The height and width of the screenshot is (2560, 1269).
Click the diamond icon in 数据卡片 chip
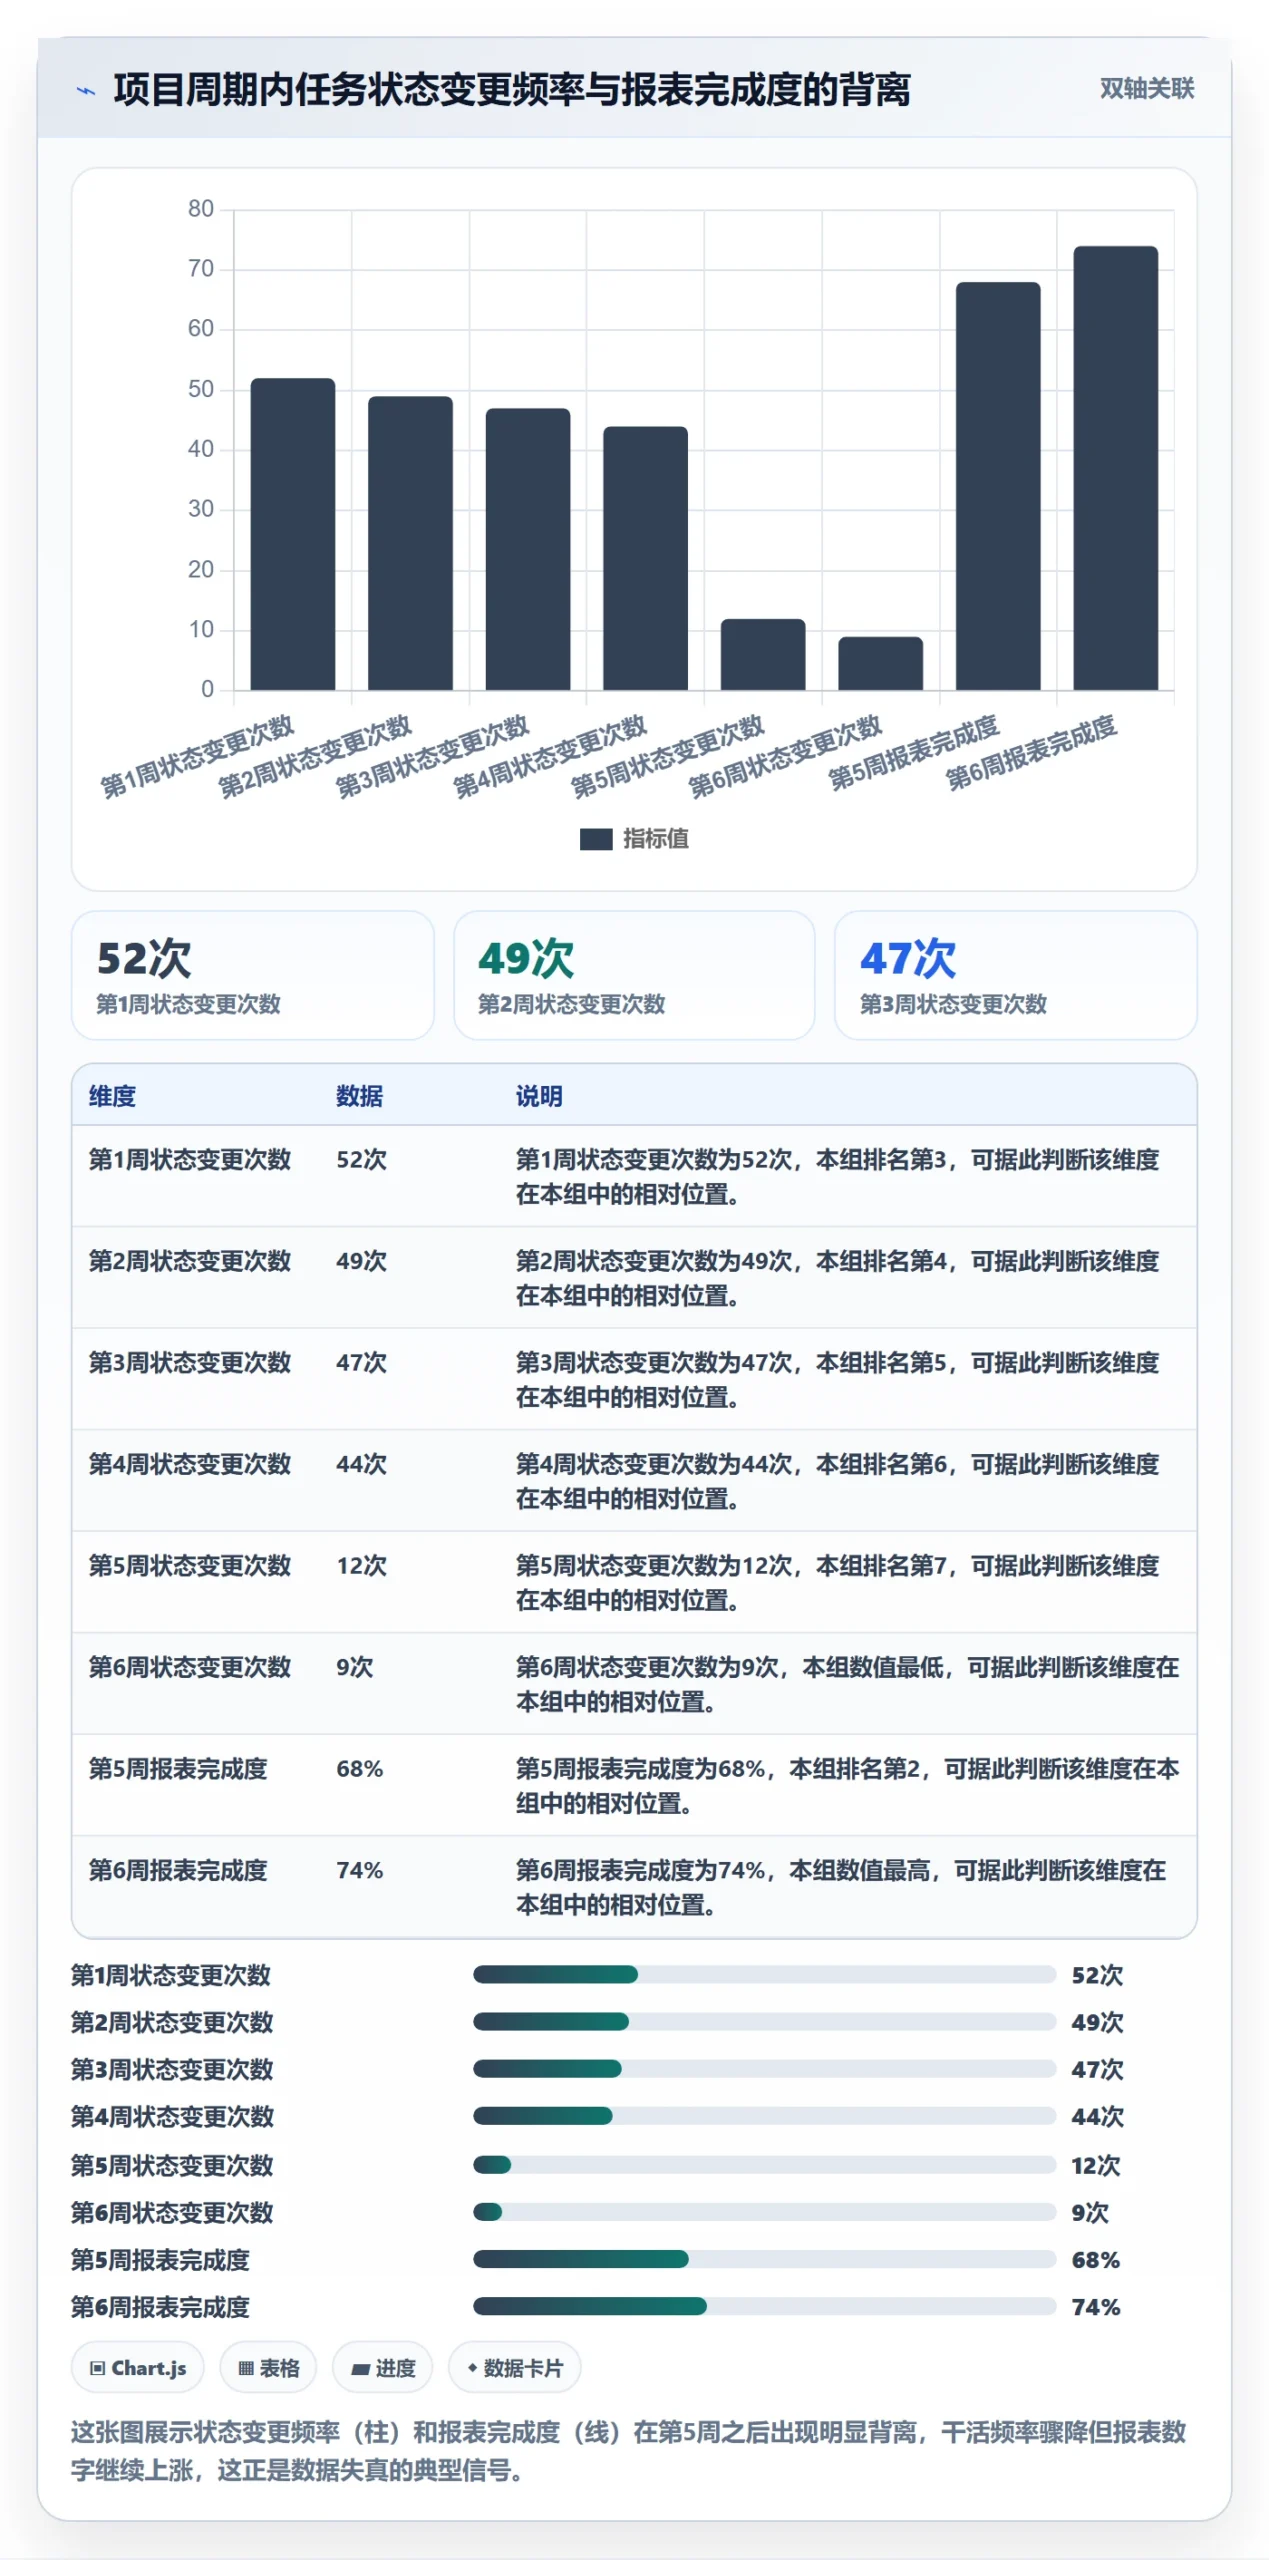(472, 2367)
